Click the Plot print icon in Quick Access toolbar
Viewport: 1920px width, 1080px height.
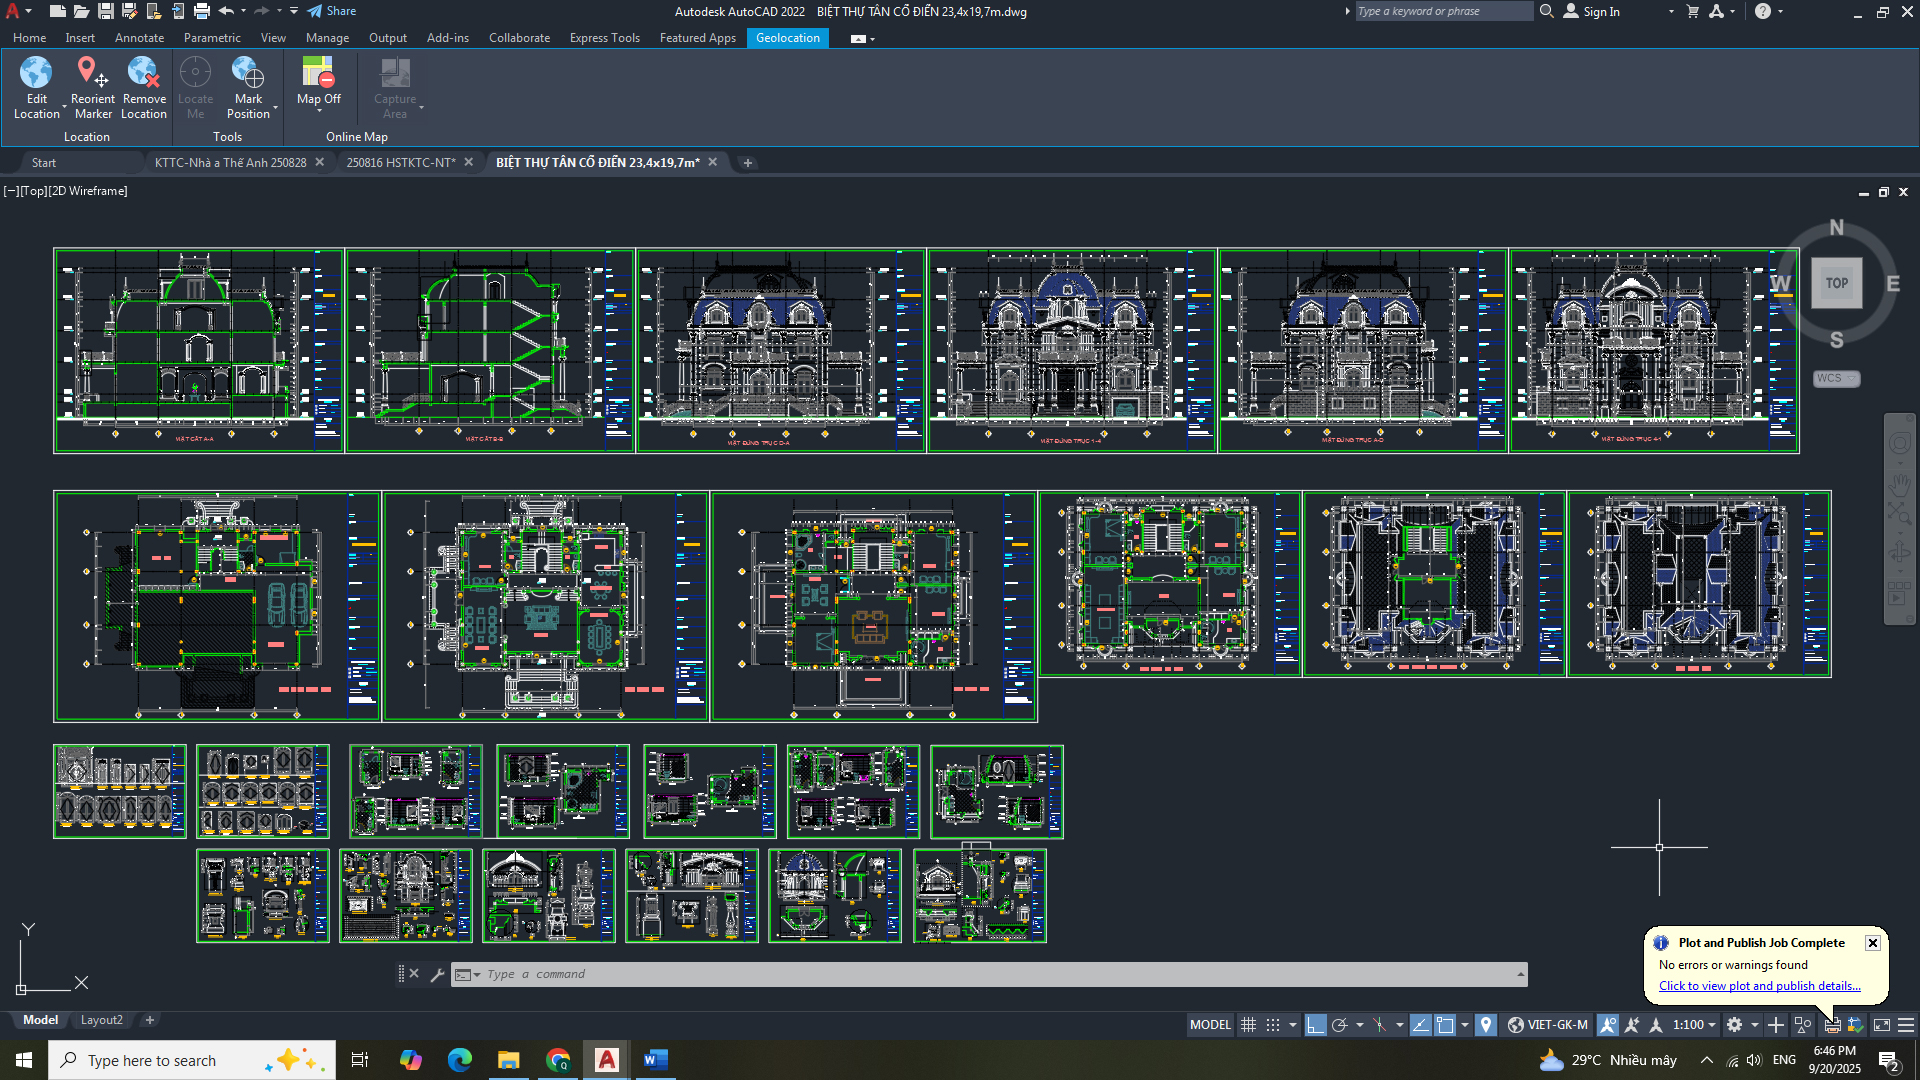tap(202, 11)
